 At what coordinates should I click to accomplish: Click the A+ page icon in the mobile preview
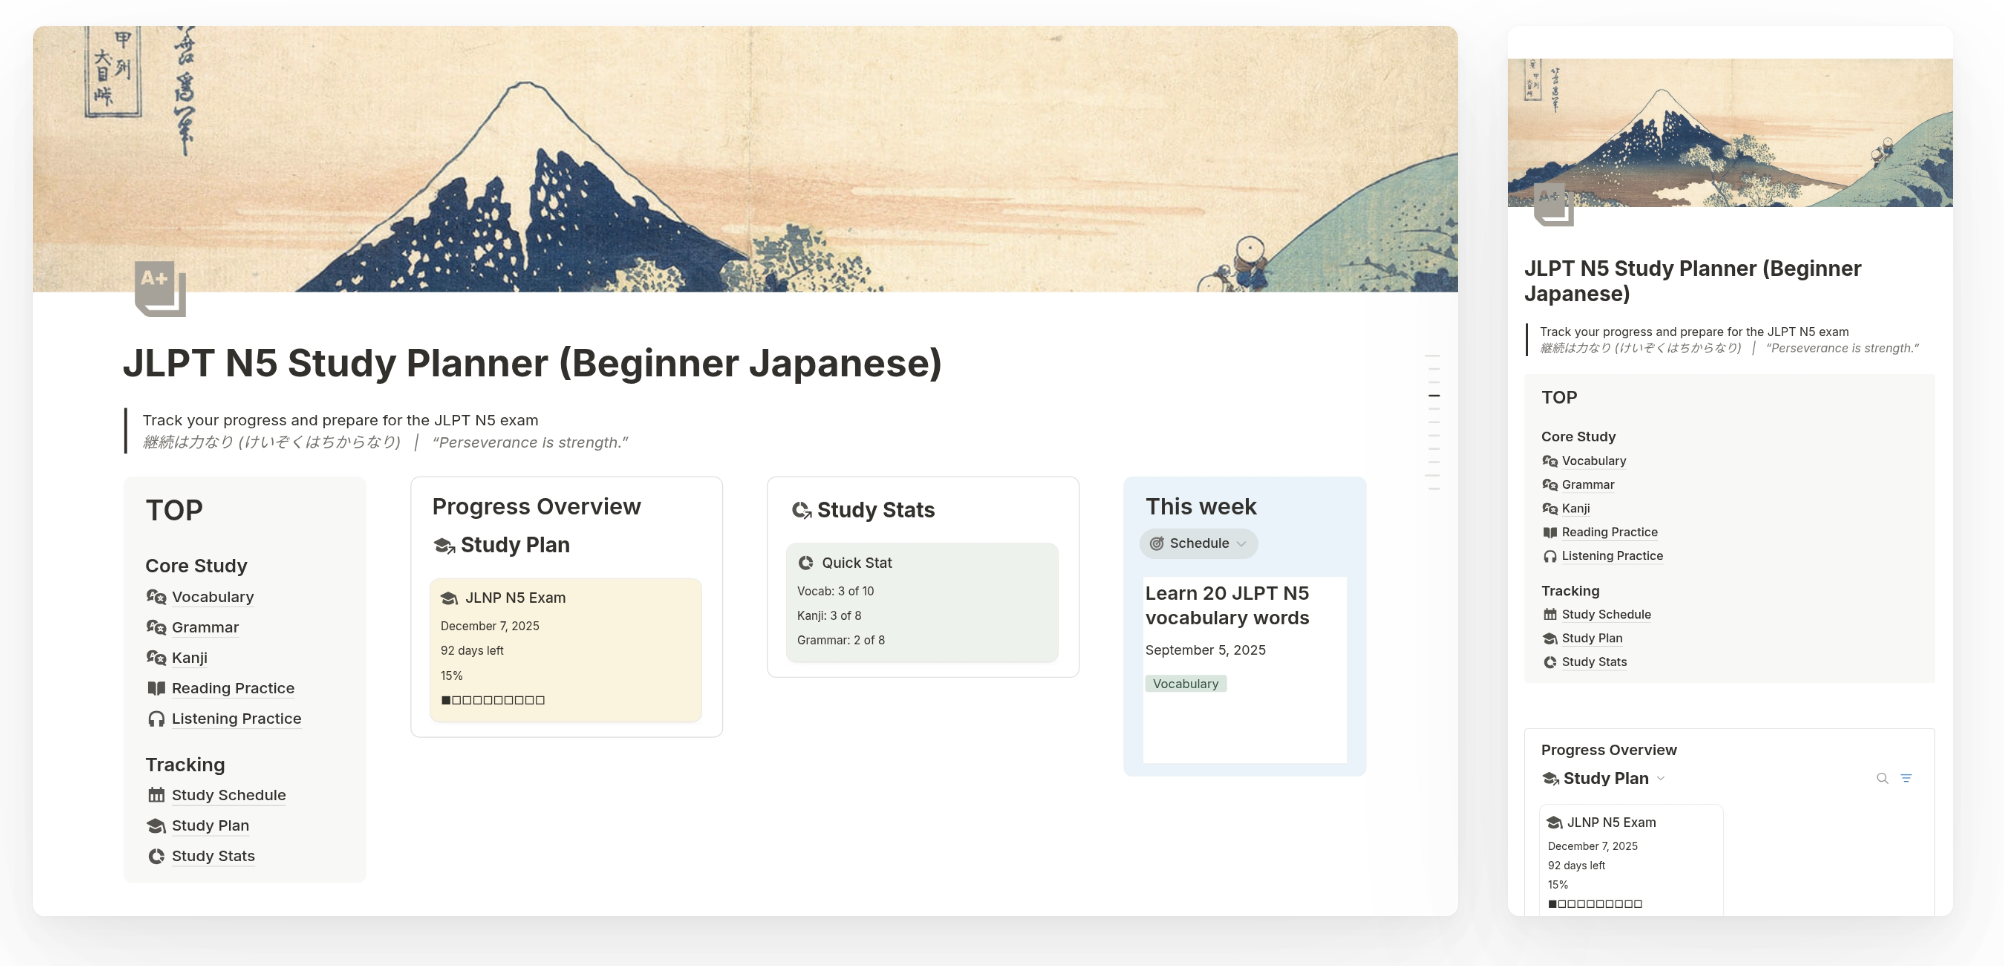[1553, 205]
